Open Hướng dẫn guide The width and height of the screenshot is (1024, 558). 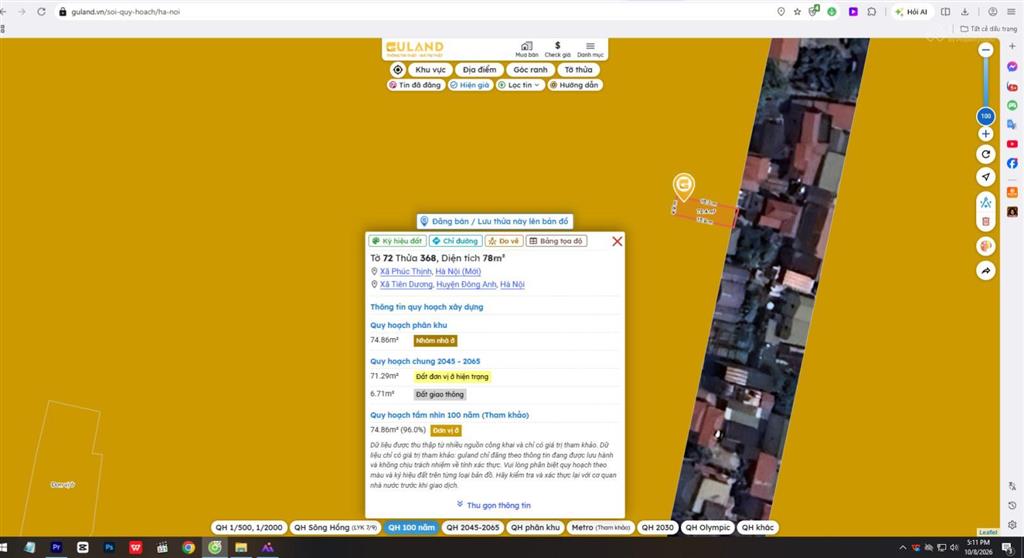pos(575,85)
